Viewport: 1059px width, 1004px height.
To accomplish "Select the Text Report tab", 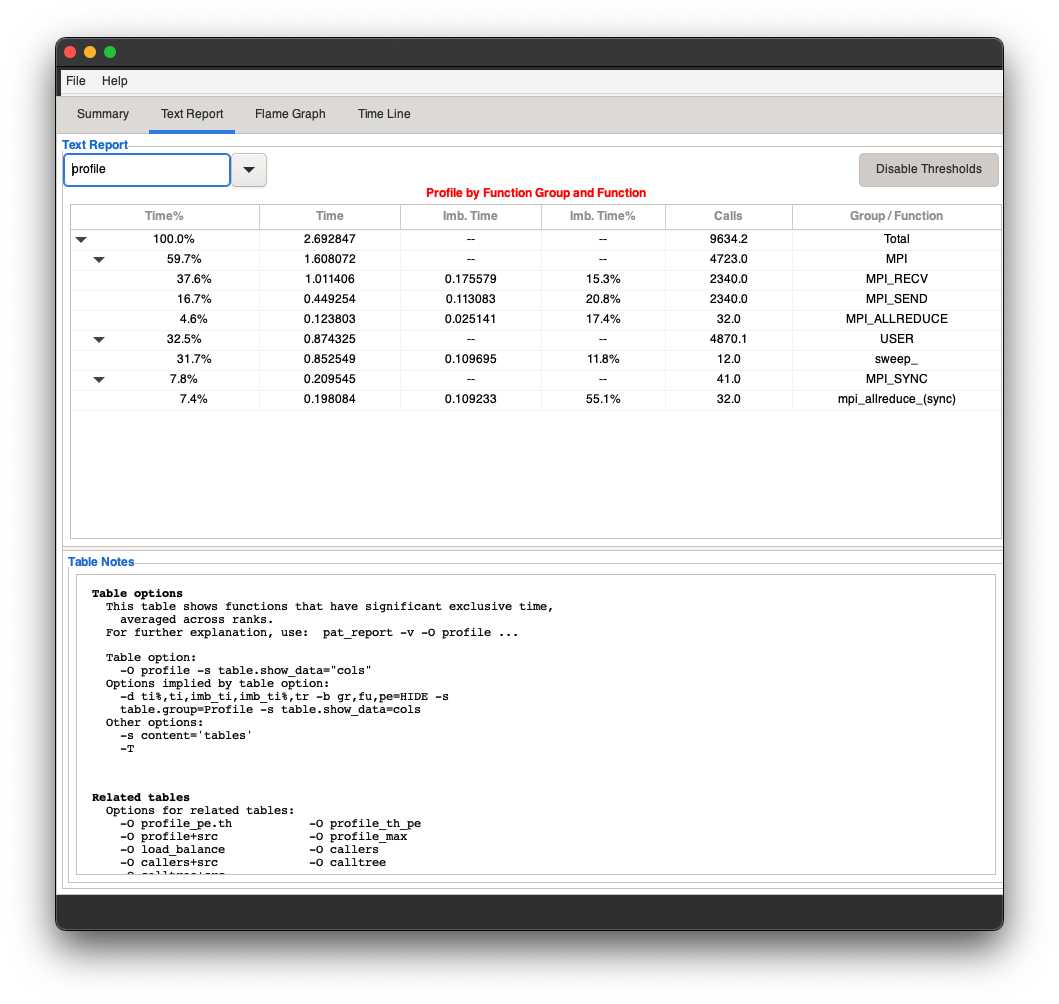I will click(x=191, y=114).
